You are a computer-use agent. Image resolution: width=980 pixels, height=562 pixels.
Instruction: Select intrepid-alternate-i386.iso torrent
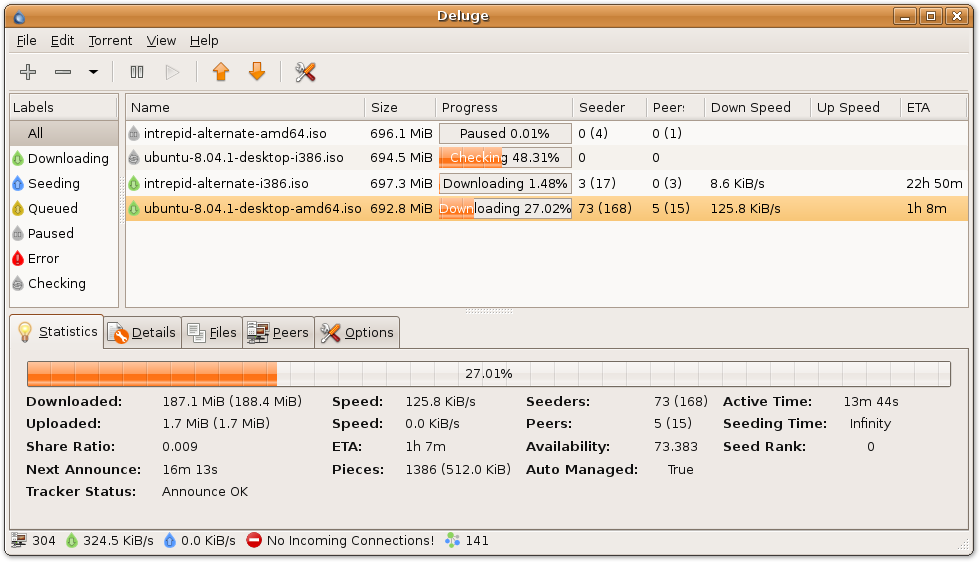(x=547, y=183)
